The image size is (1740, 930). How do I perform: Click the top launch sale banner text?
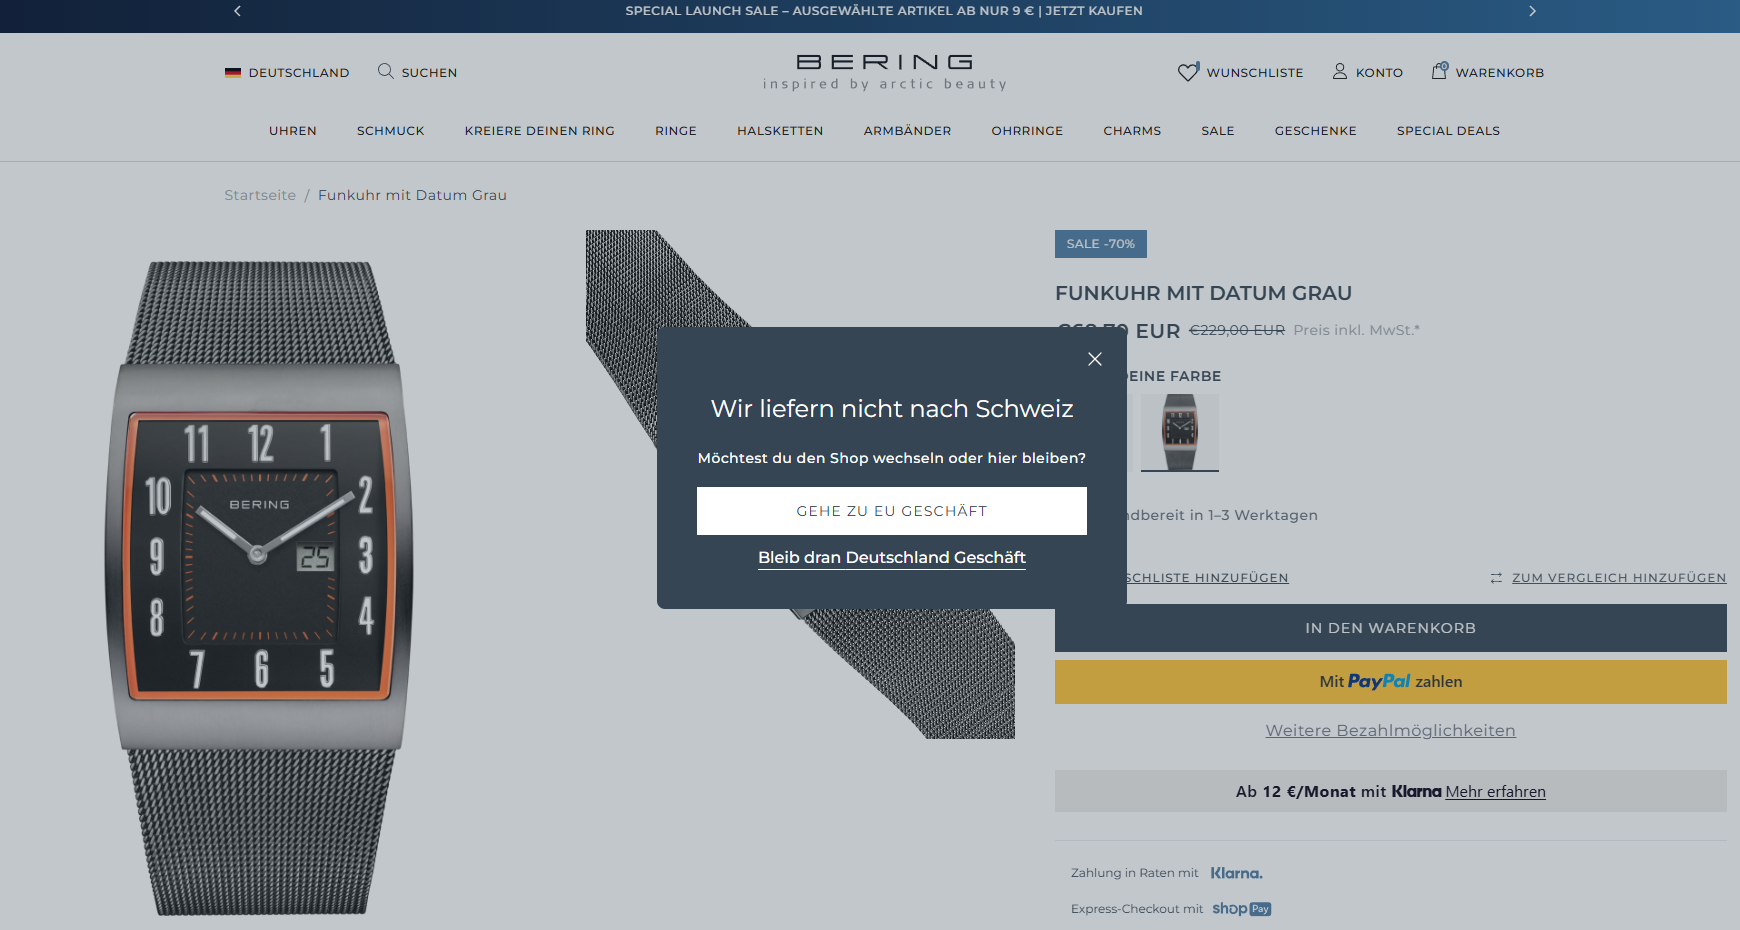[x=884, y=11]
